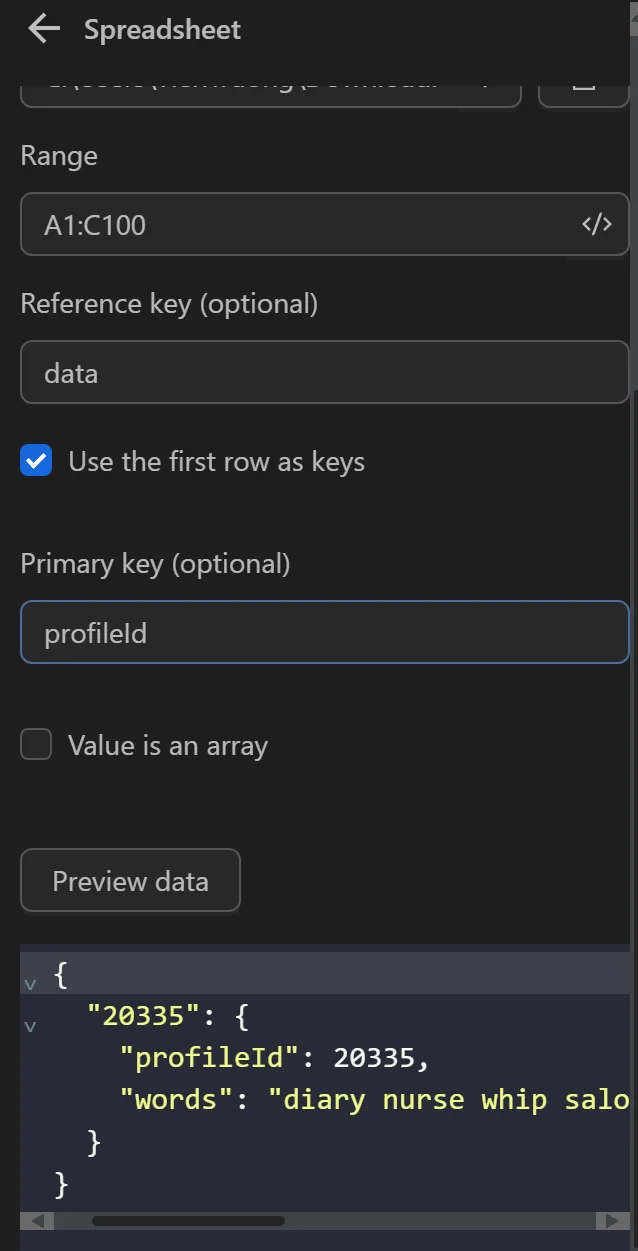Select the Range field containing A1:C100
This screenshot has width=638, height=1251.
pos(300,224)
